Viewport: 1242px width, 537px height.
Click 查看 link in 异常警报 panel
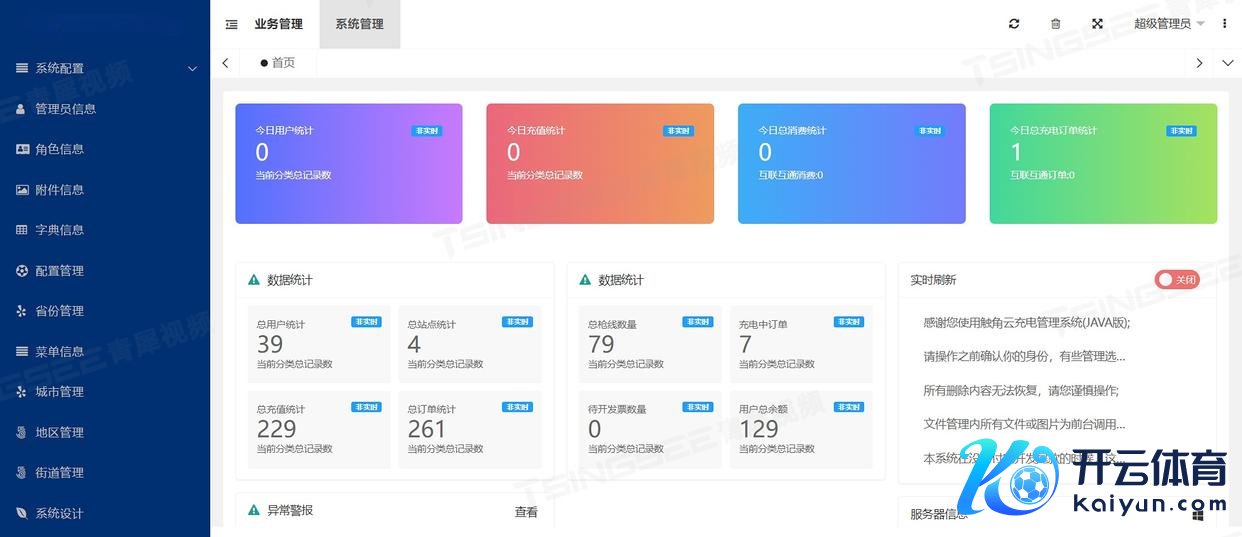click(x=526, y=512)
